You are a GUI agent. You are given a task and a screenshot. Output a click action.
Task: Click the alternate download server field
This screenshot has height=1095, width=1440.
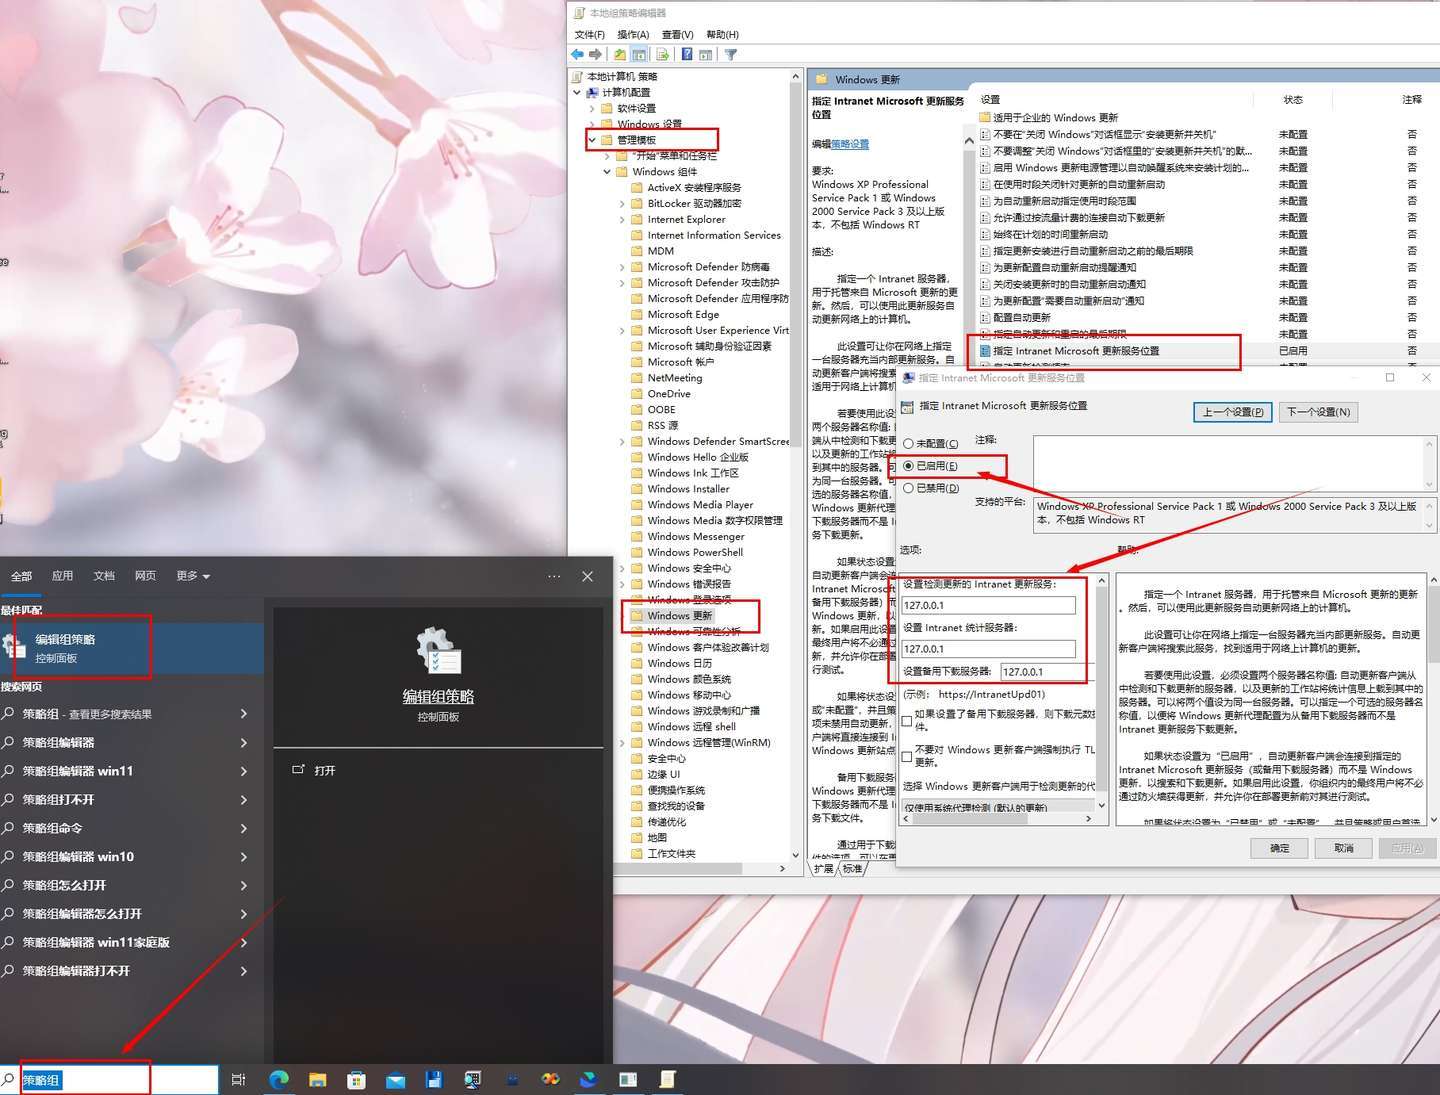pyautogui.click(x=1047, y=672)
